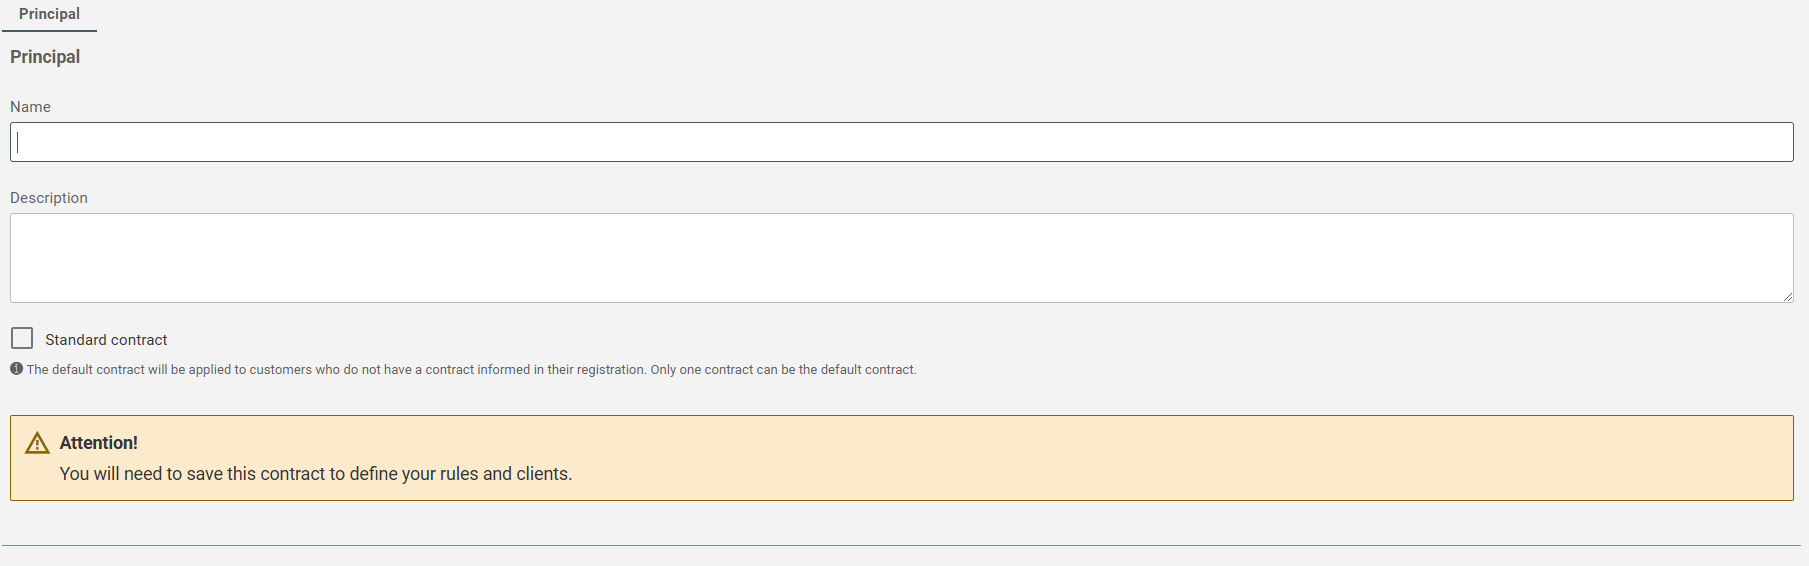Click the Description textarea resize handle

click(x=1787, y=296)
